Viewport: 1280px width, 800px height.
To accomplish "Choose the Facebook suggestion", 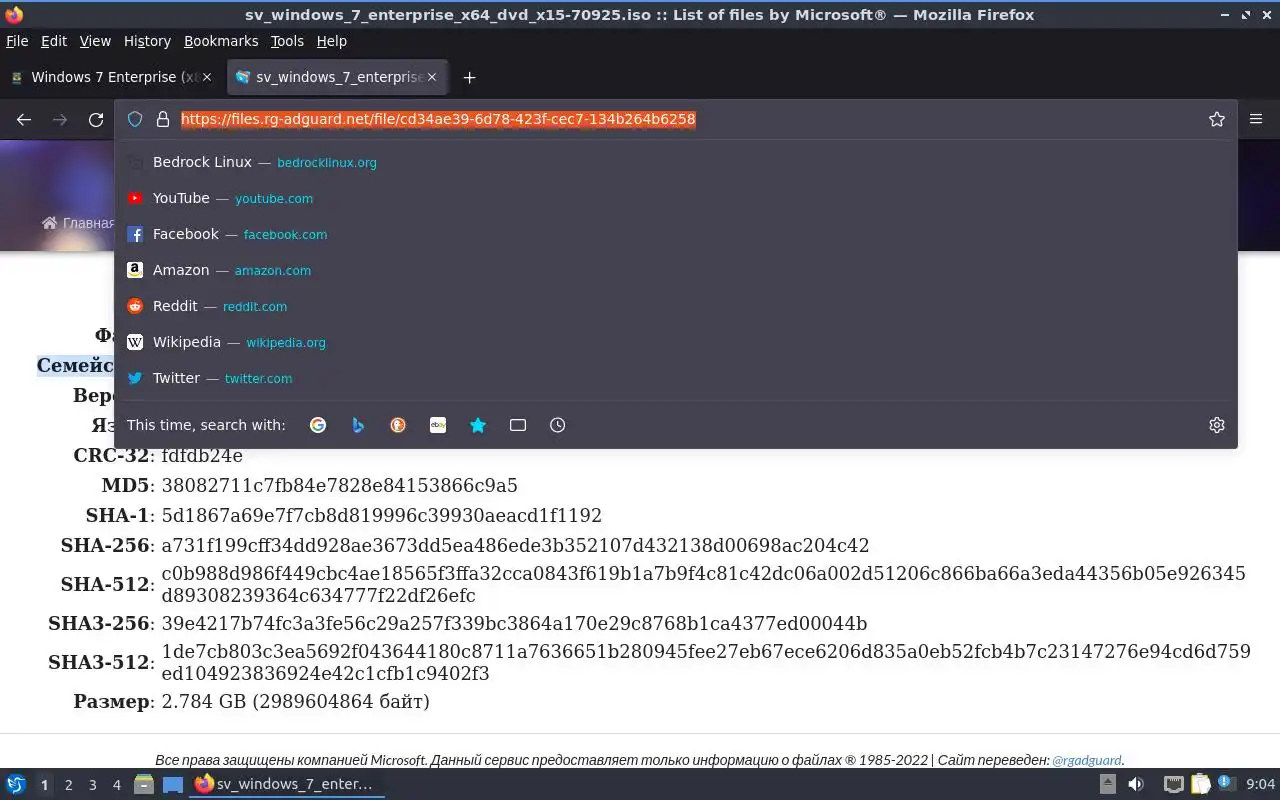I will (676, 234).
